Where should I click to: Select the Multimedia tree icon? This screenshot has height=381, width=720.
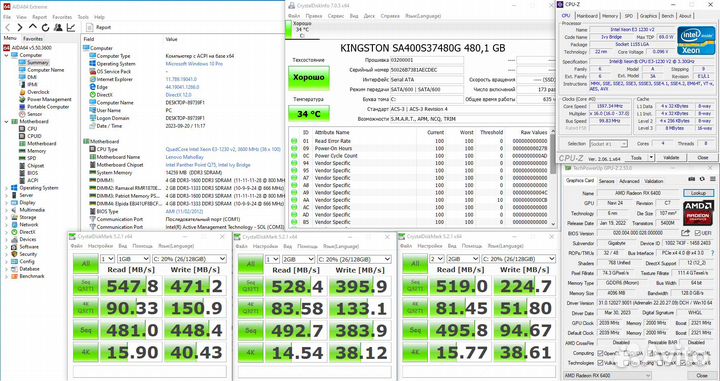[x=14, y=210]
